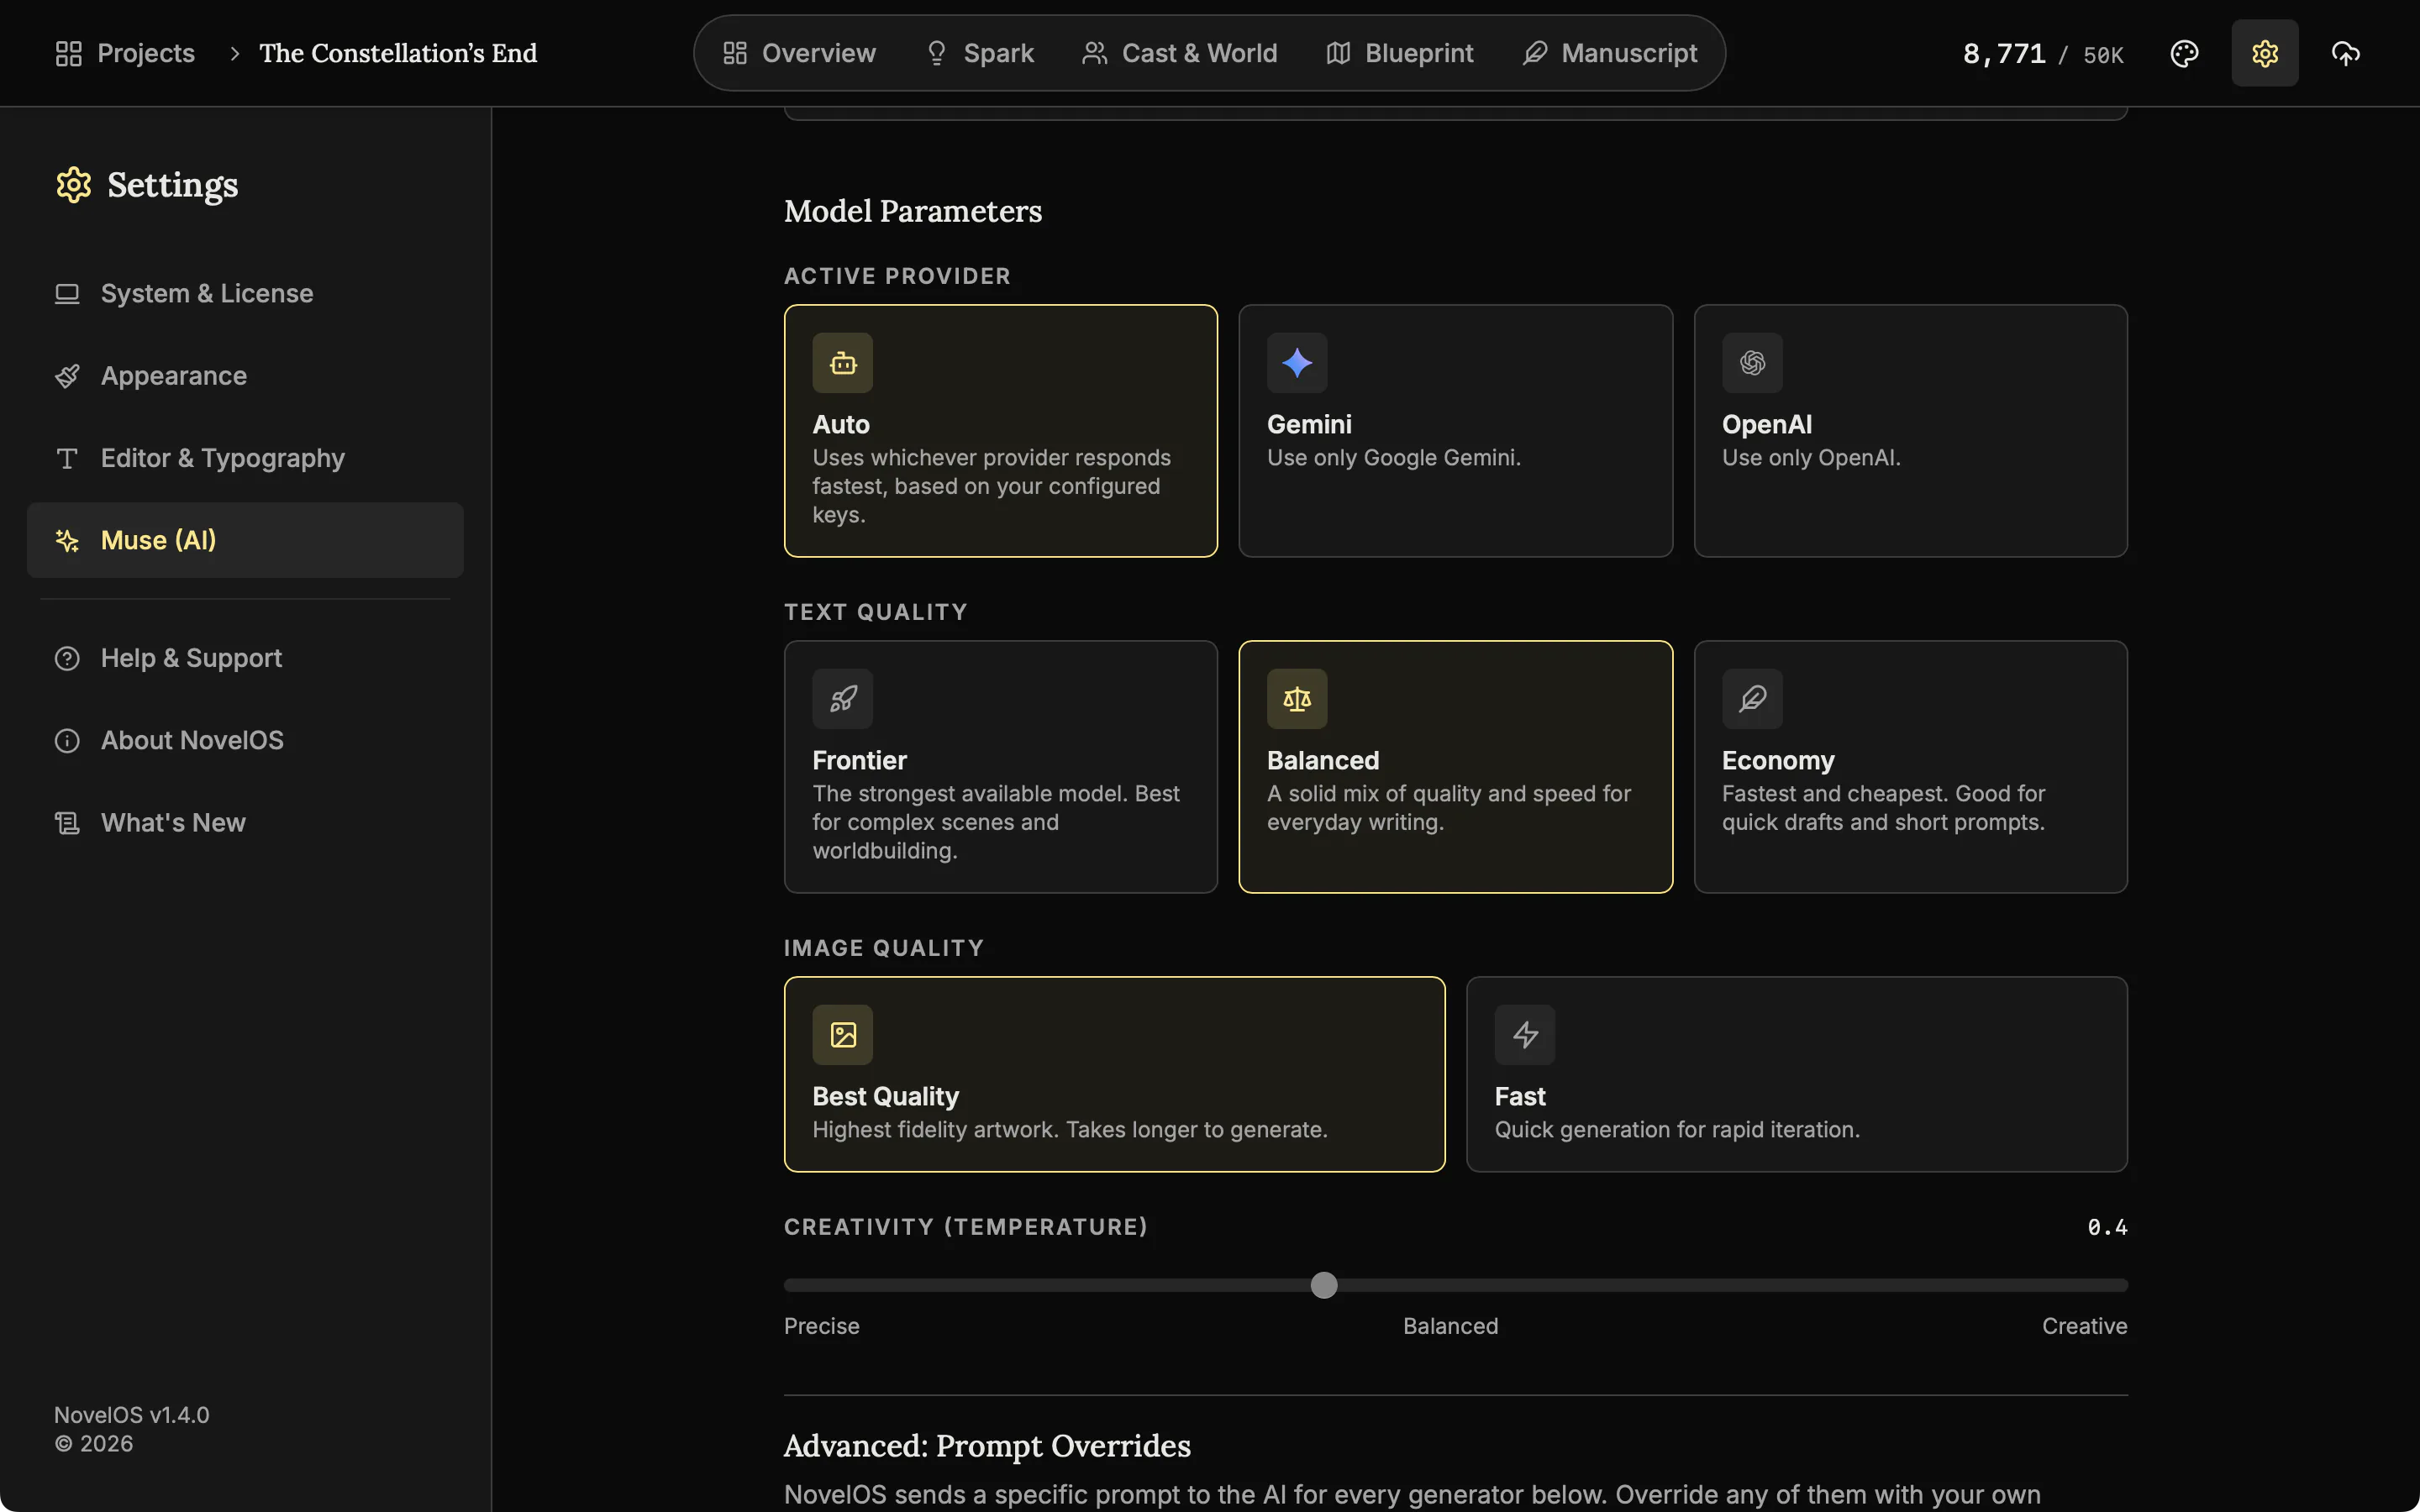Select the Auto active provider card
This screenshot has height=1512, width=2420.
[1001, 431]
